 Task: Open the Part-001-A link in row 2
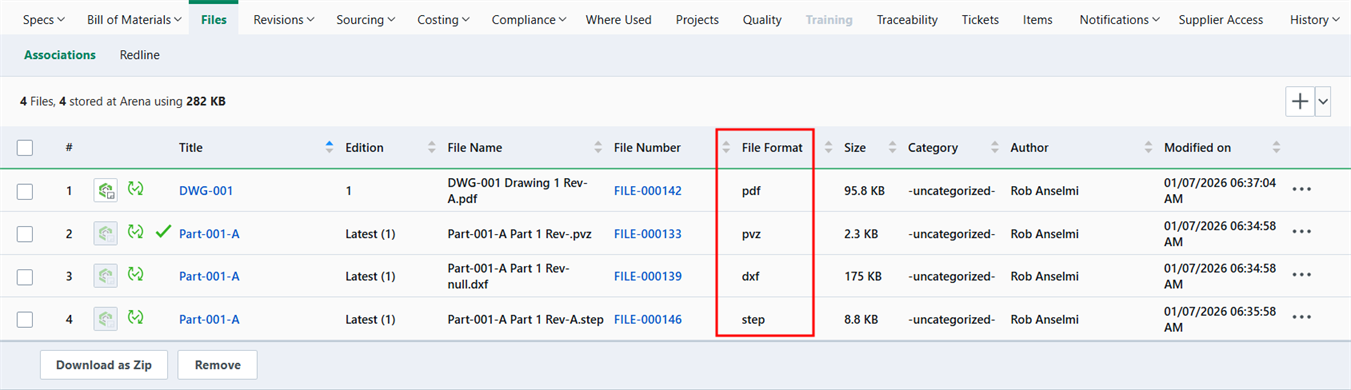[x=209, y=233]
